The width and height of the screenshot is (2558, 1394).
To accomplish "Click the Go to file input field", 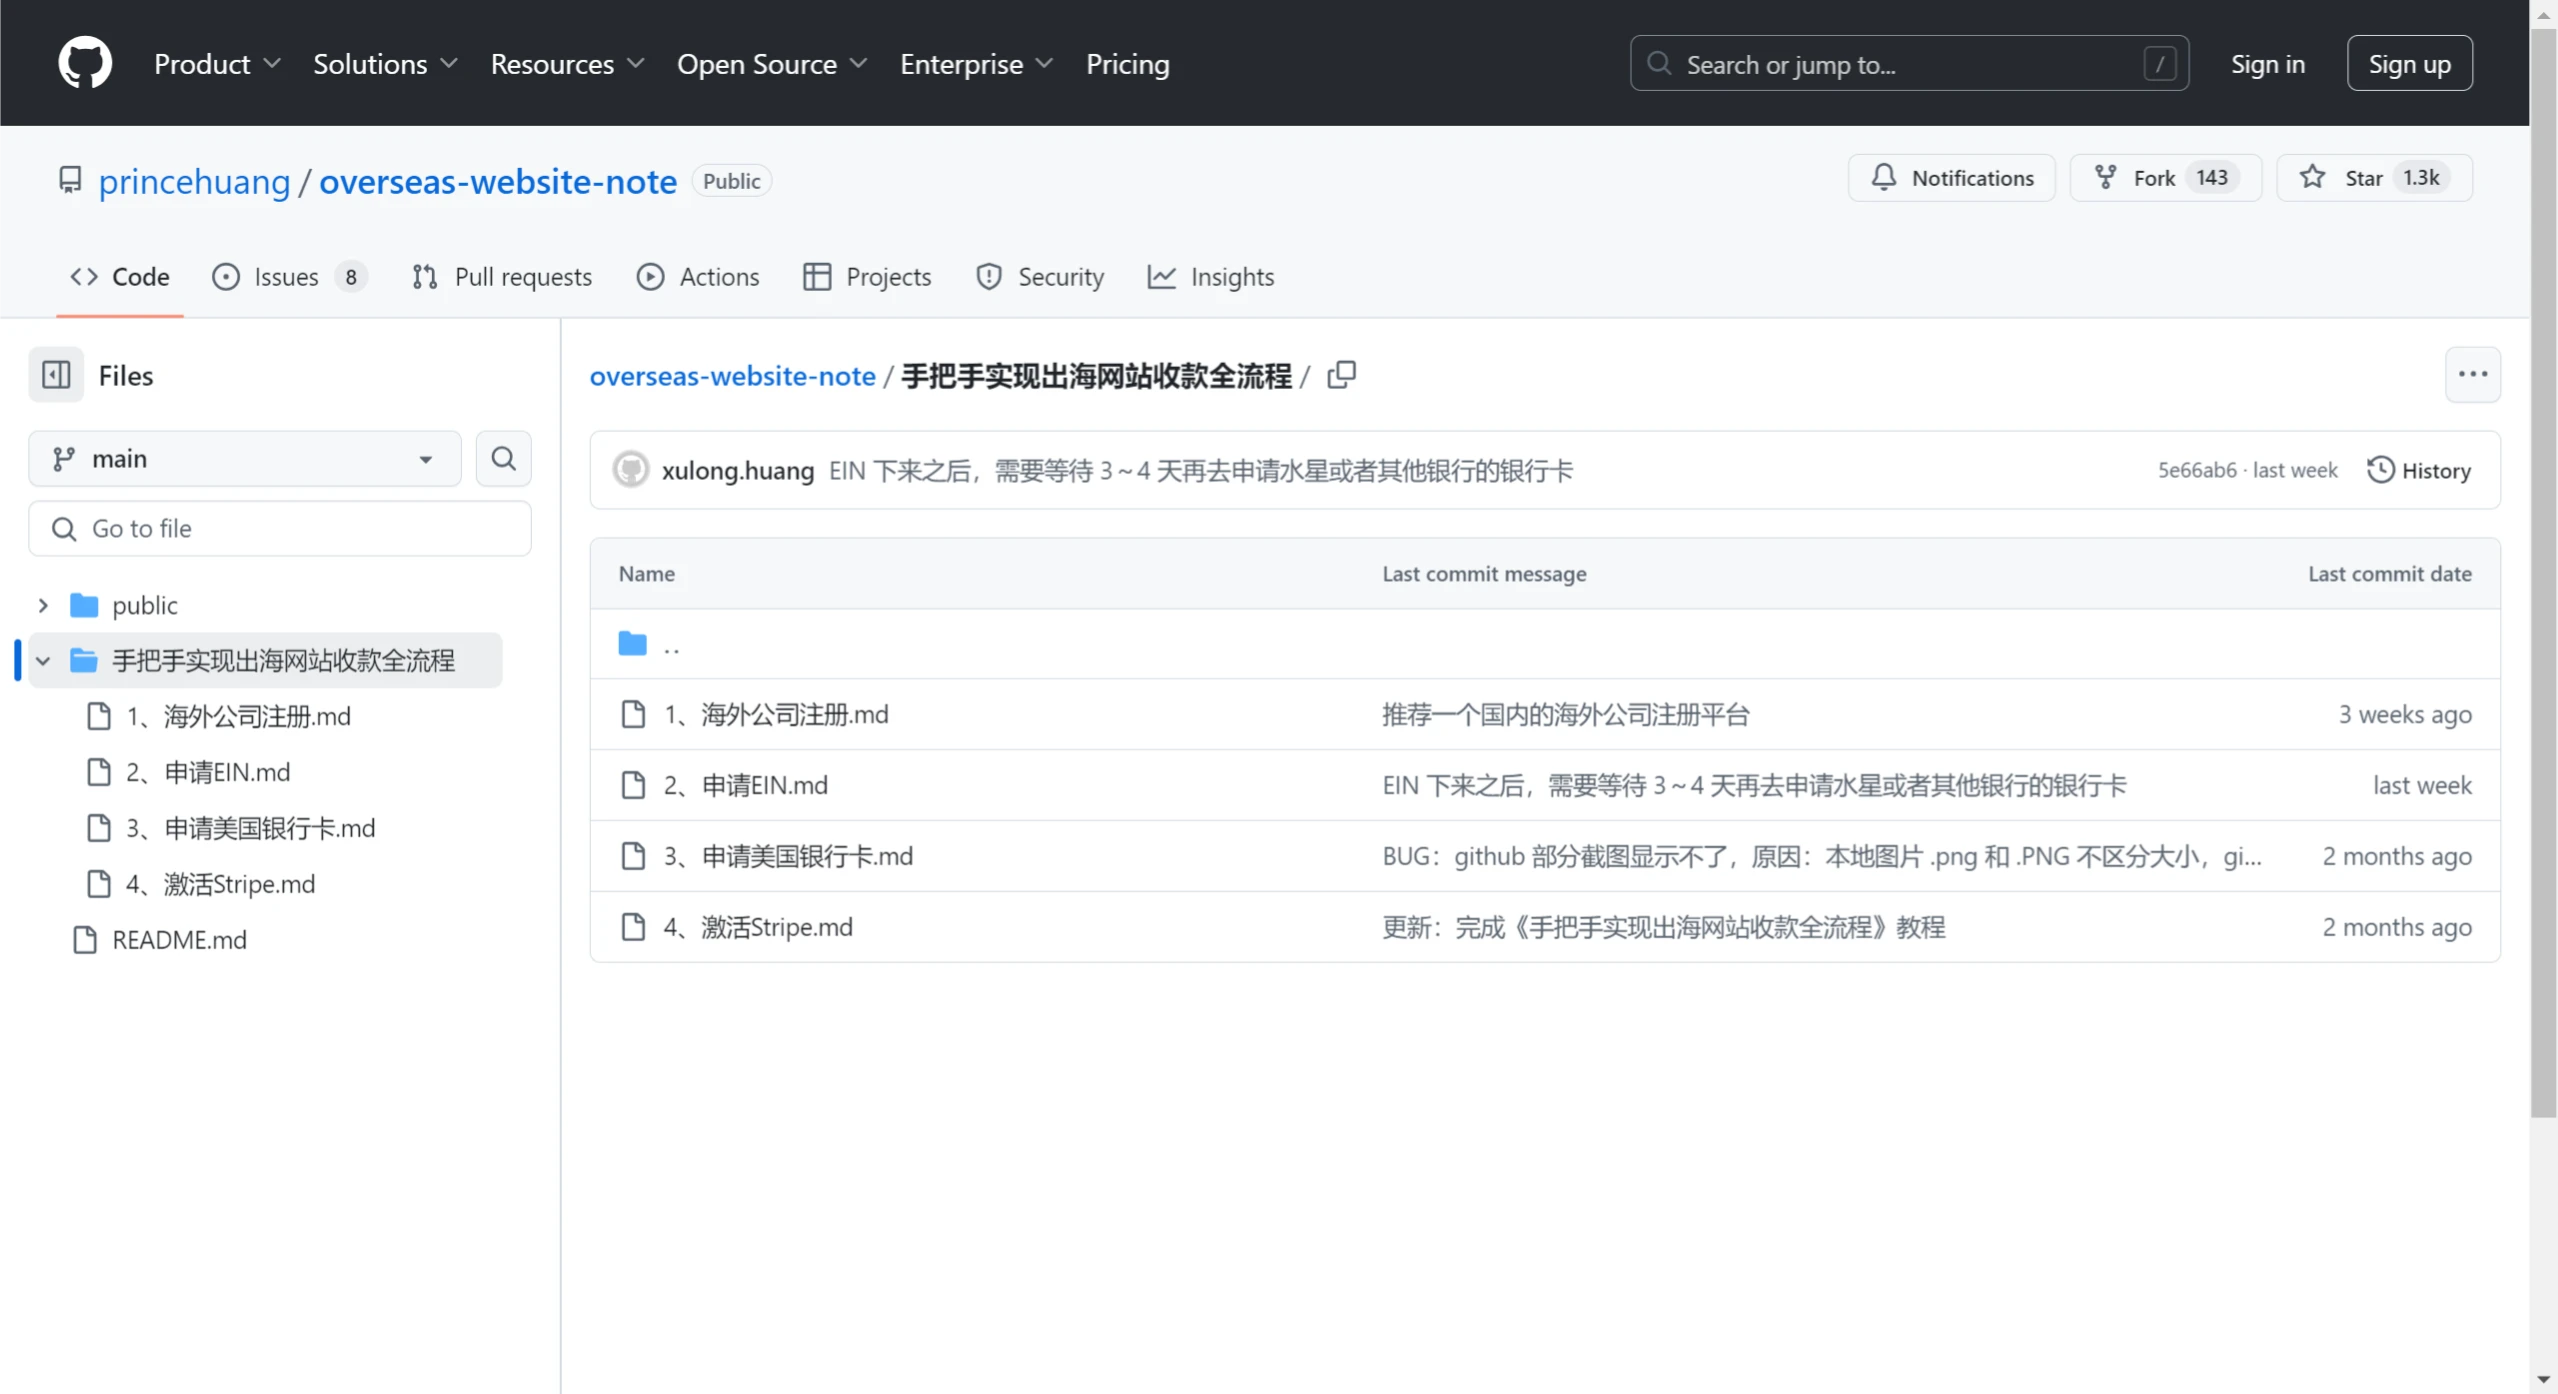I will click(280, 529).
